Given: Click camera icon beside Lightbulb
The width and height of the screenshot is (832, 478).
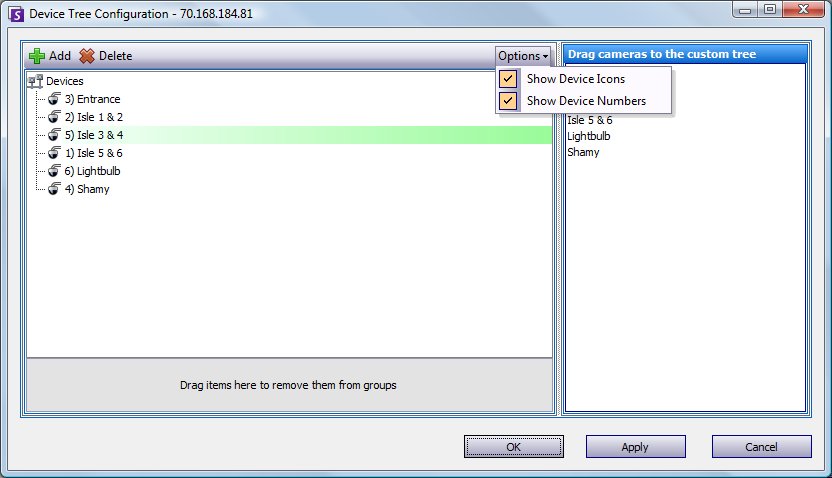Looking at the screenshot, I should tap(54, 171).
